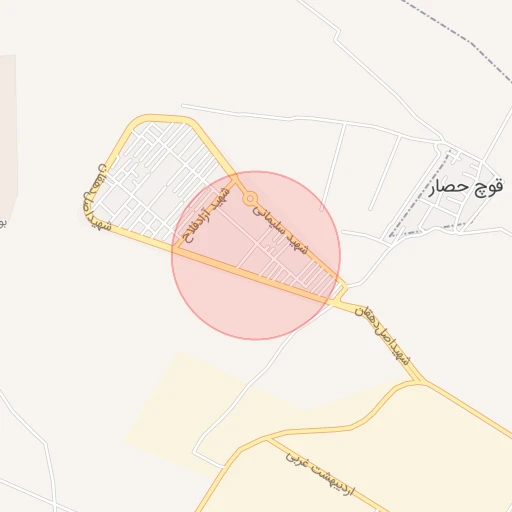This screenshot has height=512, width=512.
Task: Click the قوچ حصار village label
Action: click(466, 188)
